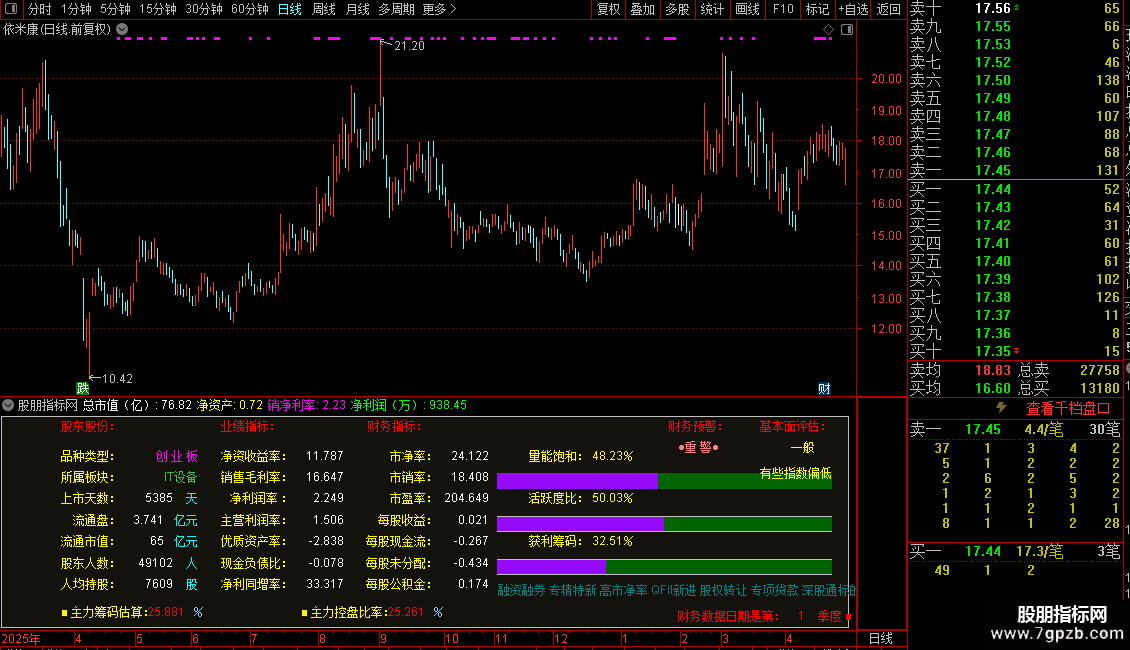1130x650 pixels.
Task: Click the F10 company info button
Action: [x=783, y=9]
